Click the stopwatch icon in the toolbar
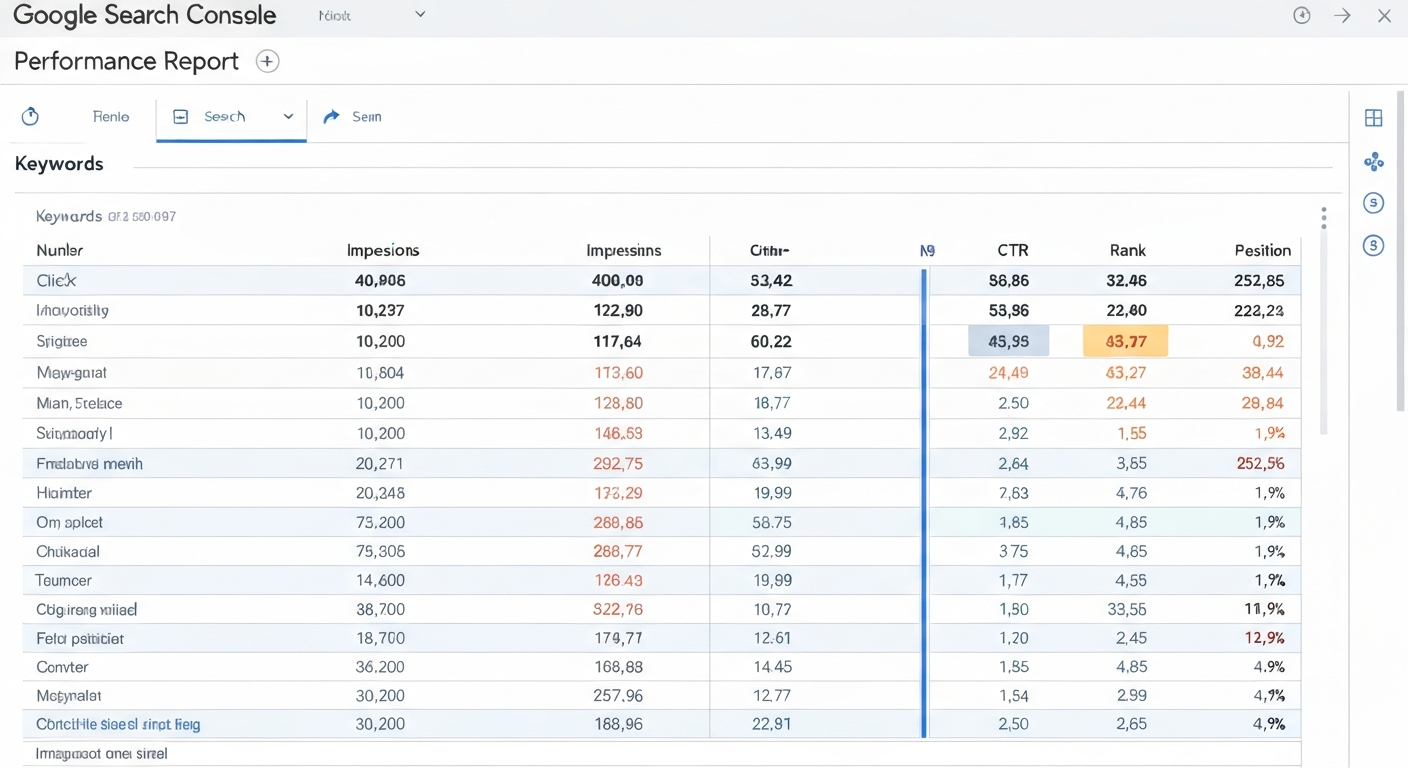This screenshot has width=1408, height=768. click(x=30, y=117)
